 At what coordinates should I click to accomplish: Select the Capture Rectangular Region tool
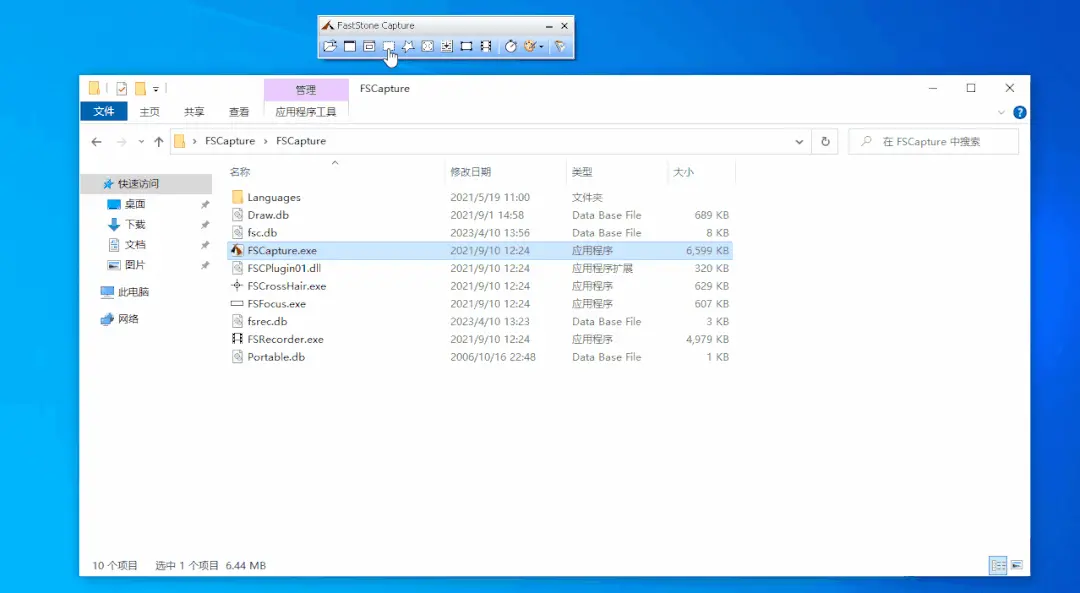[390, 45]
